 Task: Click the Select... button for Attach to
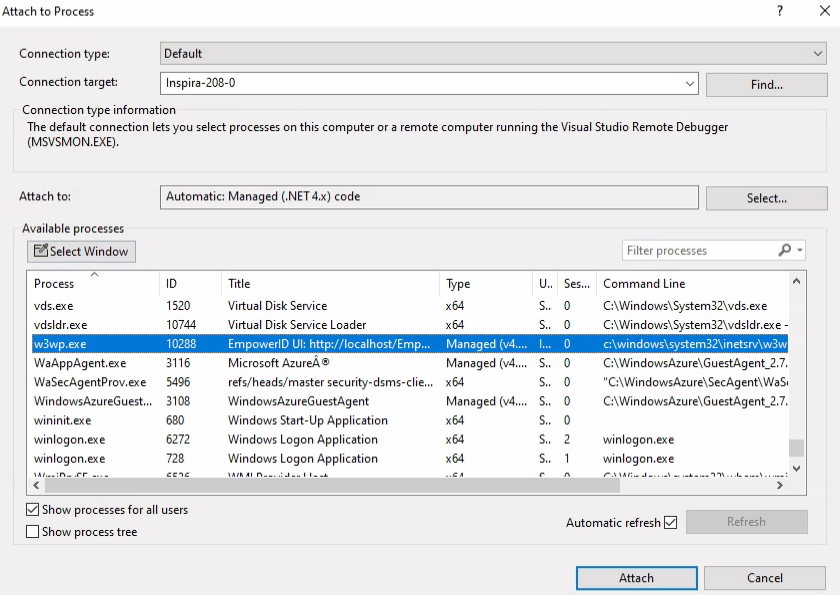(767, 198)
